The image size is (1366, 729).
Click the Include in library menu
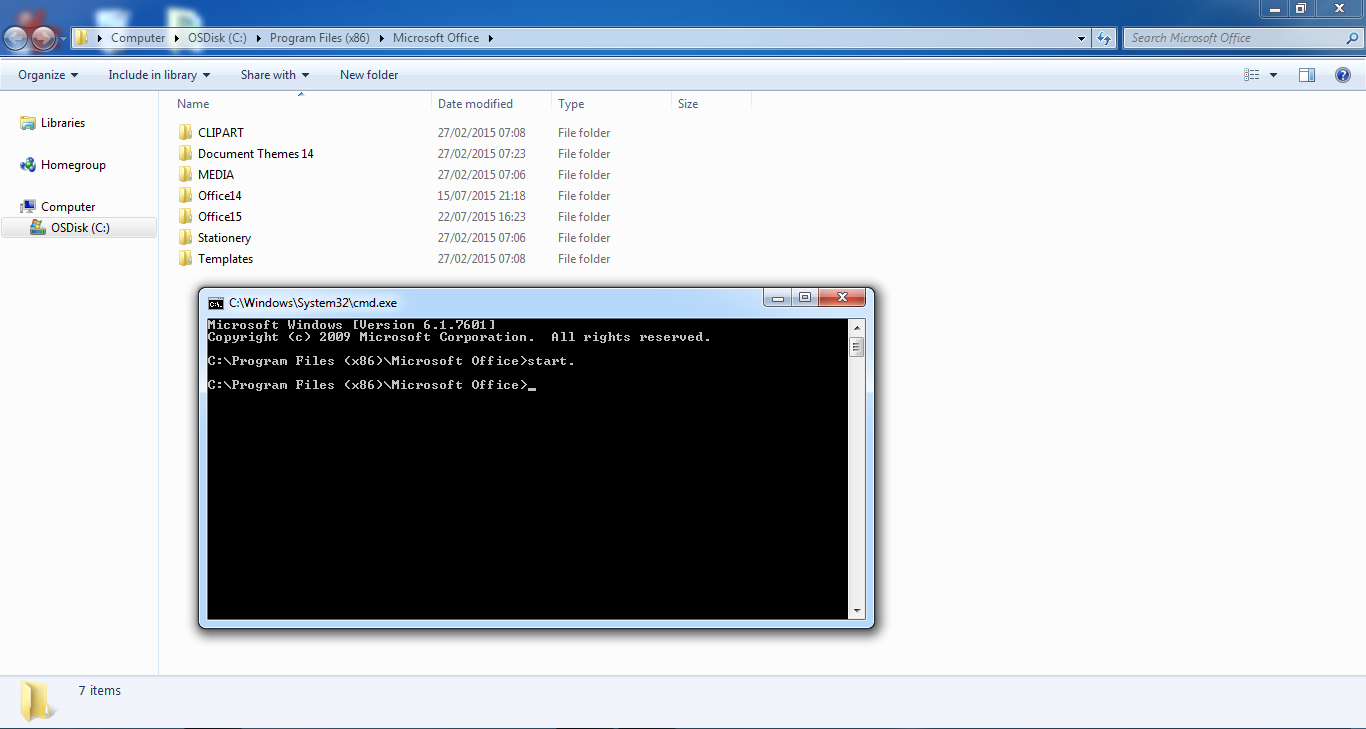pyautogui.click(x=158, y=74)
